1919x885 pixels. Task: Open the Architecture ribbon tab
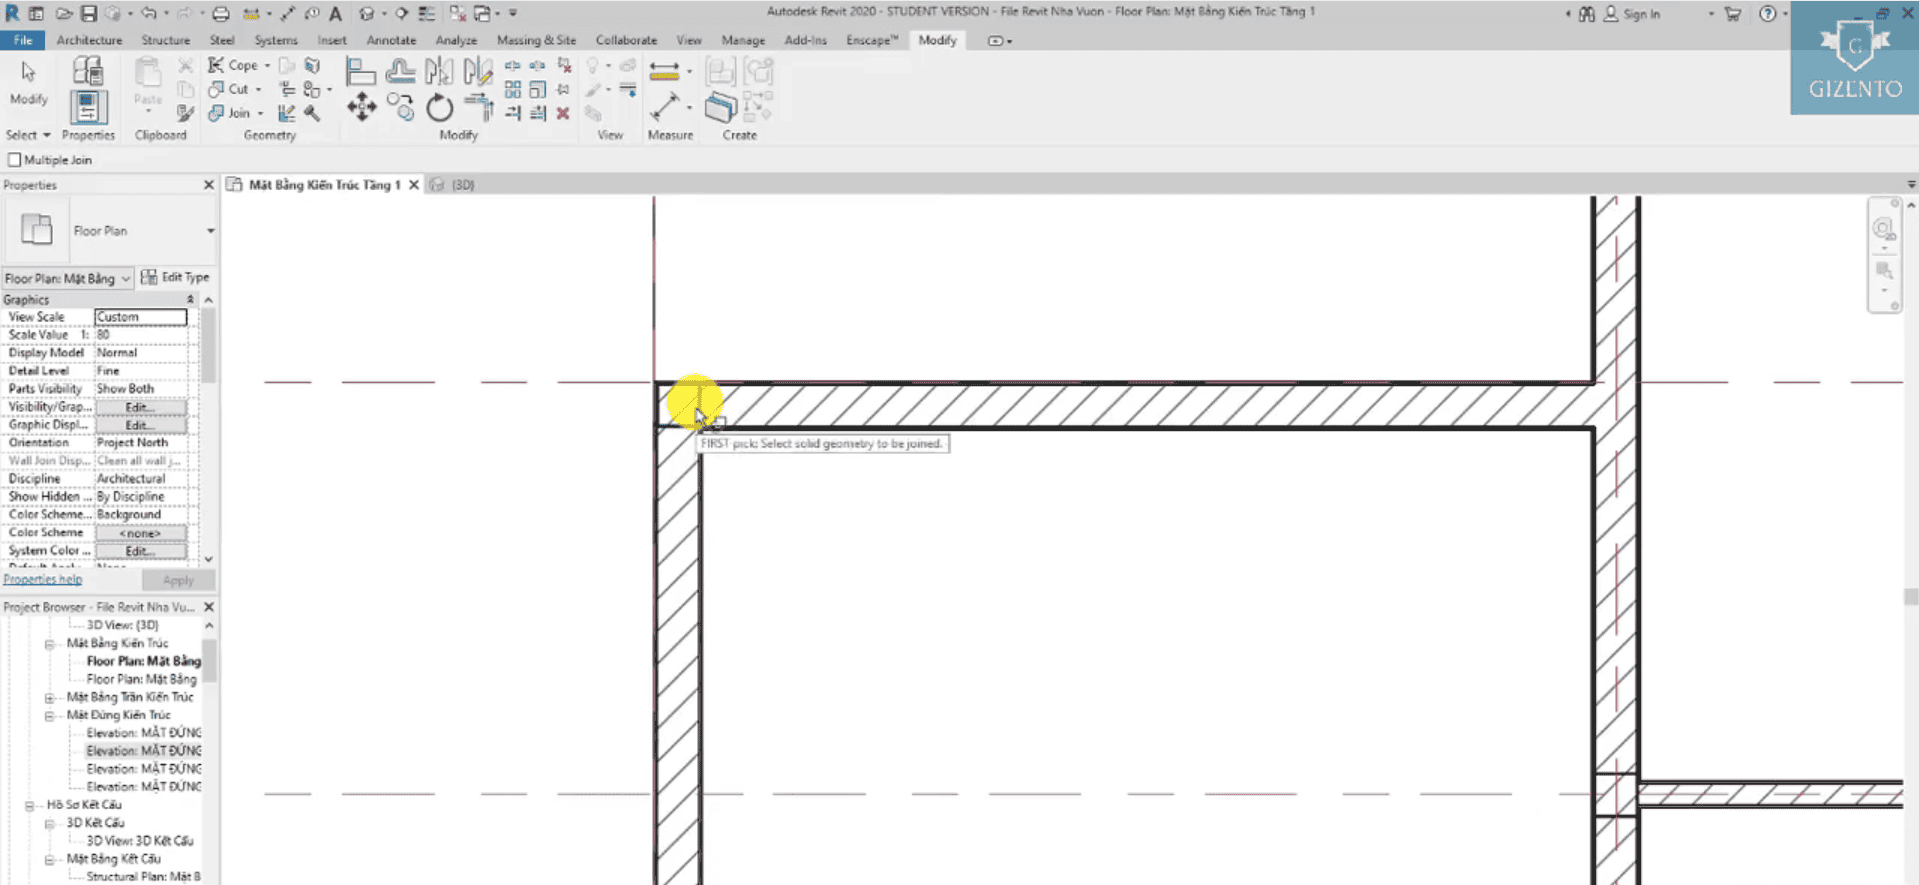(x=89, y=40)
